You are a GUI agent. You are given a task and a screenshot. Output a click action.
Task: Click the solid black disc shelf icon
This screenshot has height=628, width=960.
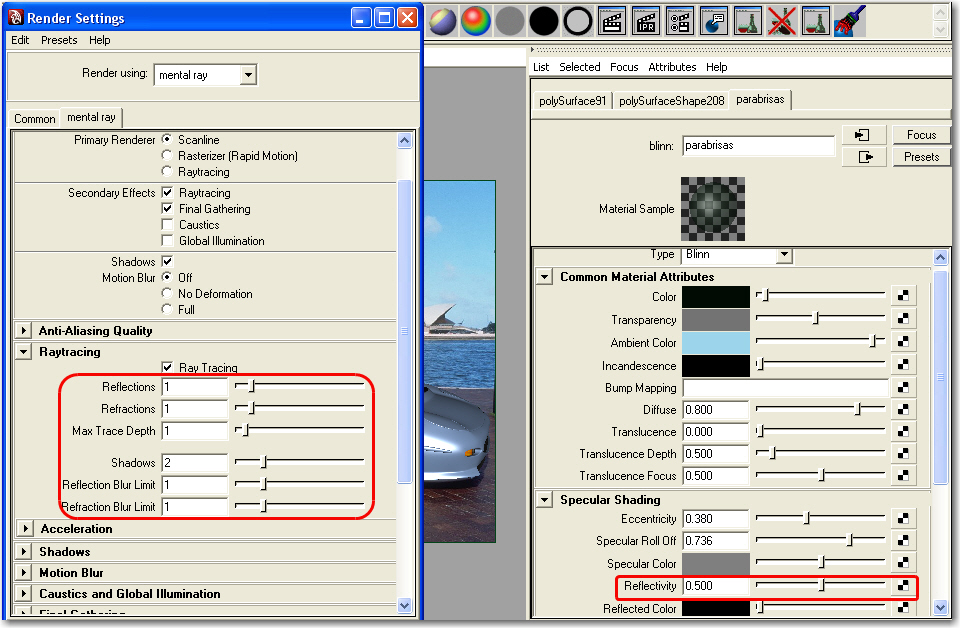[544, 21]
